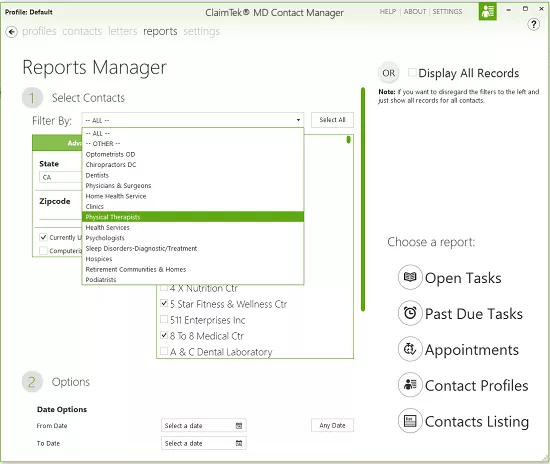
Task: Go to the profiles tab
Action: tap(39, 31)
